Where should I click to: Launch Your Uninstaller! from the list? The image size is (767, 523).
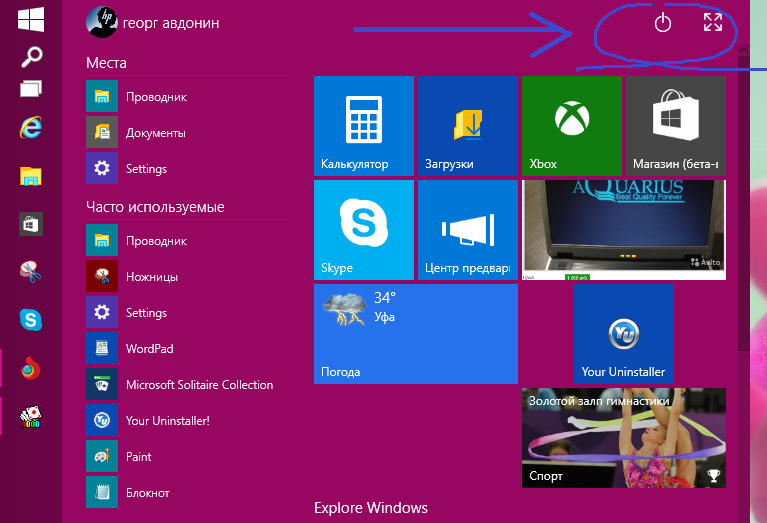tap(188, 420)
